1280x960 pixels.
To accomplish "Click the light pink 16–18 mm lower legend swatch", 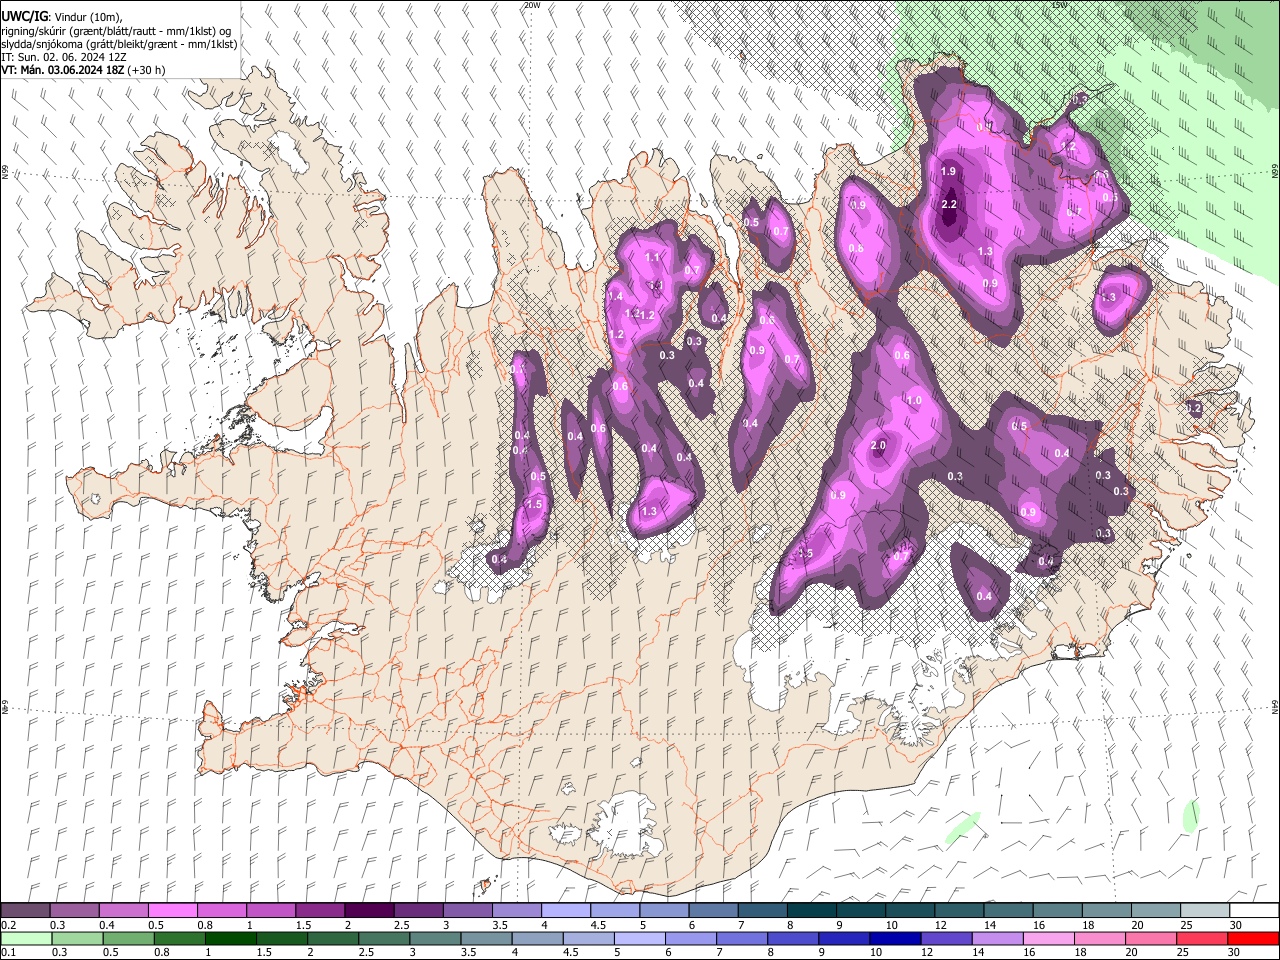I will click(x=1047, y=939).
